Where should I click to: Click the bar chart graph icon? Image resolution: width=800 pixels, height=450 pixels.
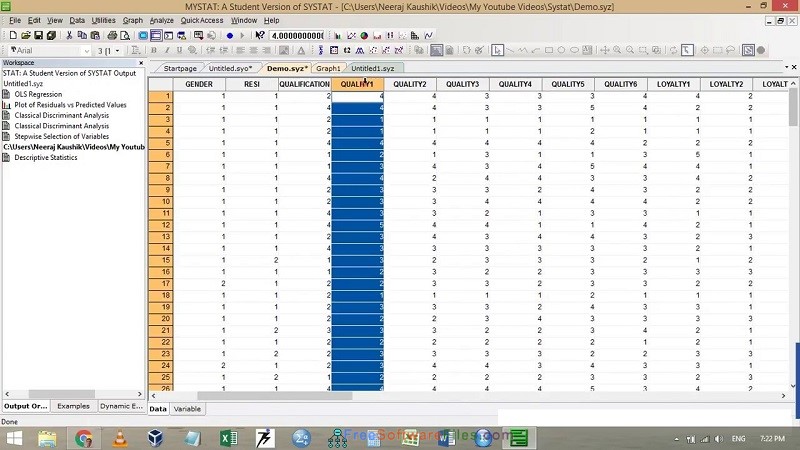(x=338, y=35)
